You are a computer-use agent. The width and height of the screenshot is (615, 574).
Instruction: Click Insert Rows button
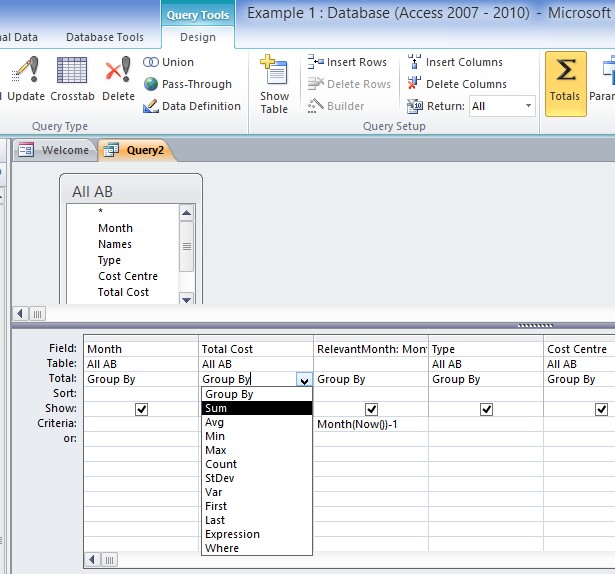click(347, 62)
